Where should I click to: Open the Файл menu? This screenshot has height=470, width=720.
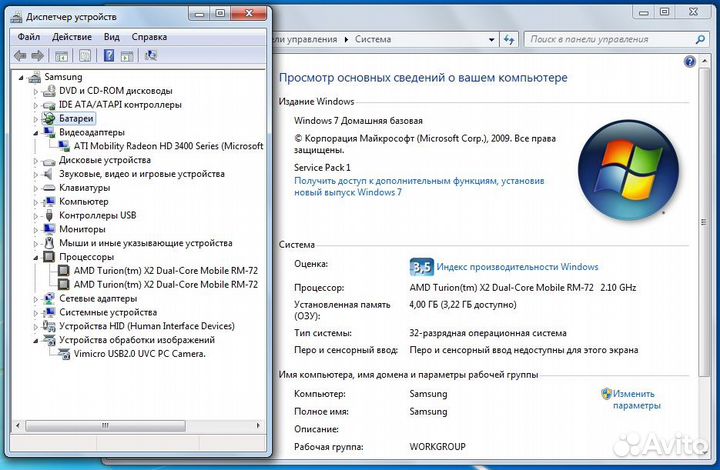pos(28,37)
